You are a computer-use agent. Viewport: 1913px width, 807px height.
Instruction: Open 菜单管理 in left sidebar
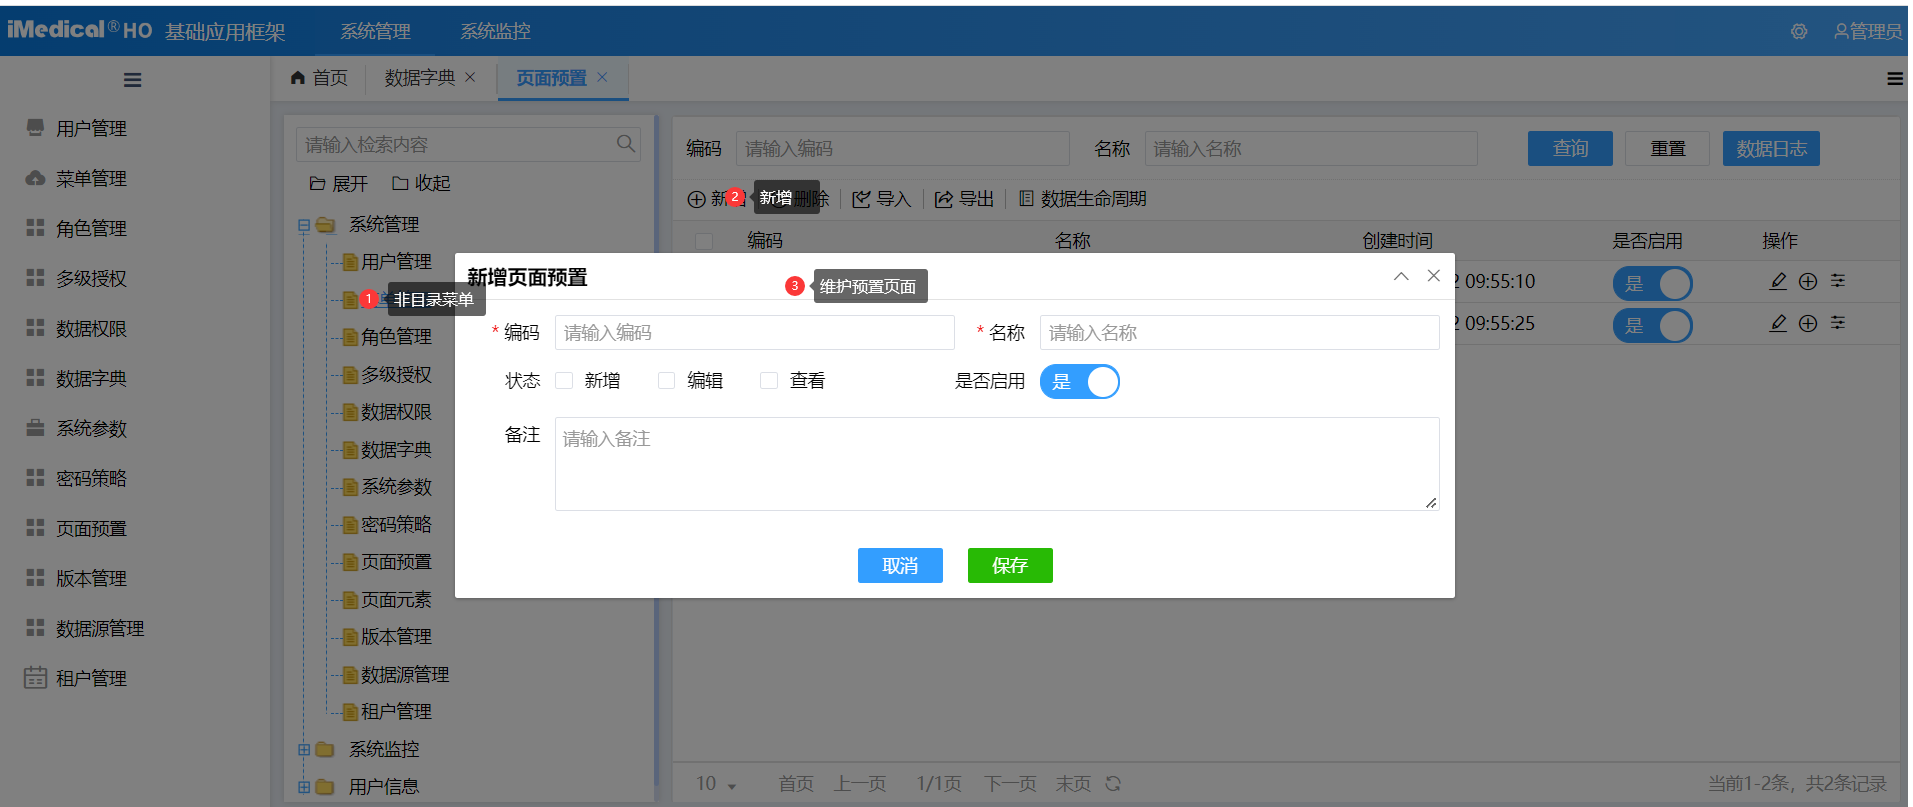[91, 178]
